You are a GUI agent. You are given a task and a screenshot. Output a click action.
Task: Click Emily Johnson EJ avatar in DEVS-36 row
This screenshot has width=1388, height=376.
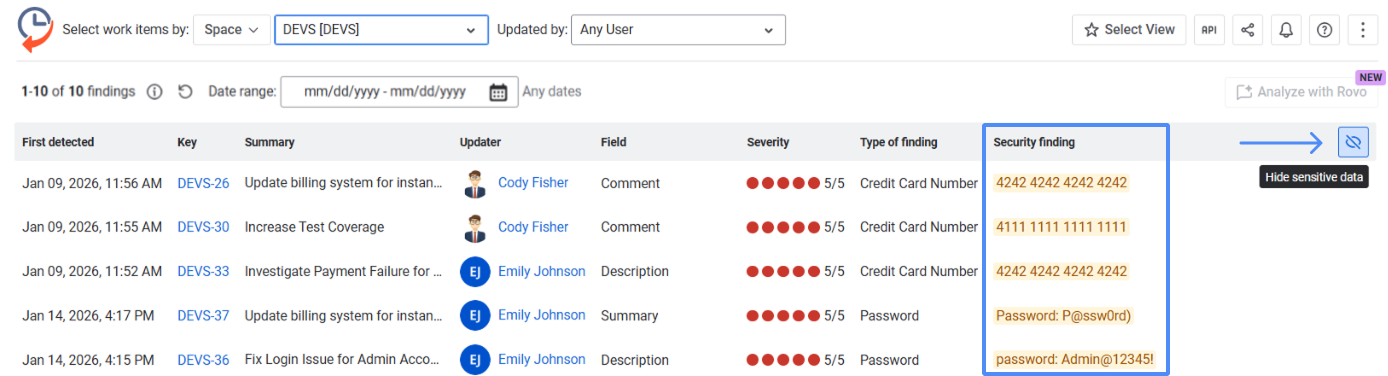[474, 359]
